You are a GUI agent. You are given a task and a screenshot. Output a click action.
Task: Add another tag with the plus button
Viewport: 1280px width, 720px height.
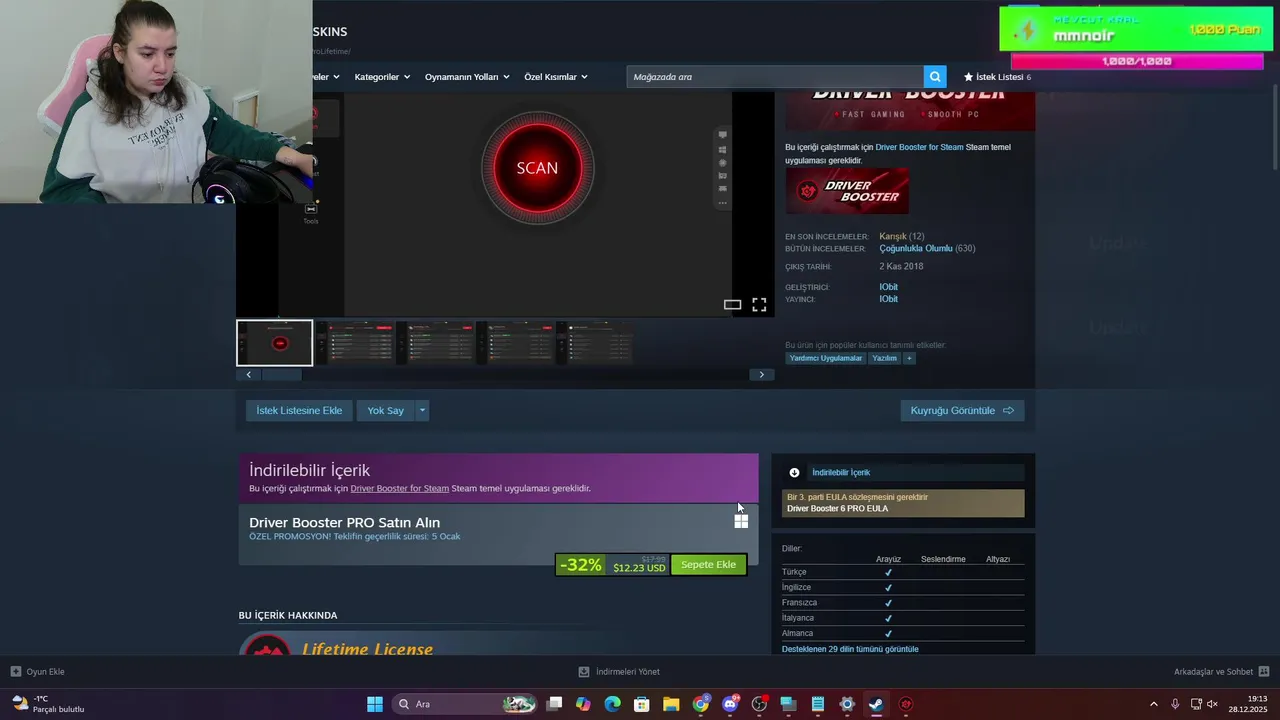[x=909, y=358]
